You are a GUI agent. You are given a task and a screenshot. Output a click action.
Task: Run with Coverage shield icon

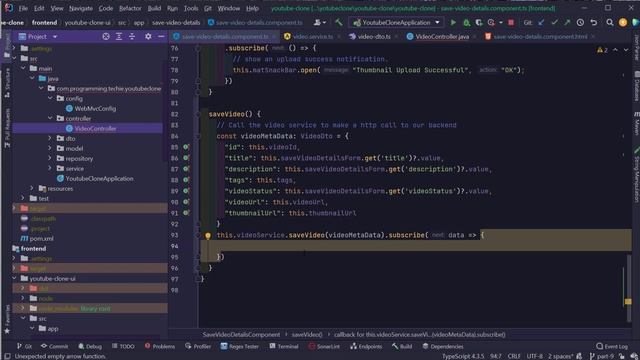[479, 23]
